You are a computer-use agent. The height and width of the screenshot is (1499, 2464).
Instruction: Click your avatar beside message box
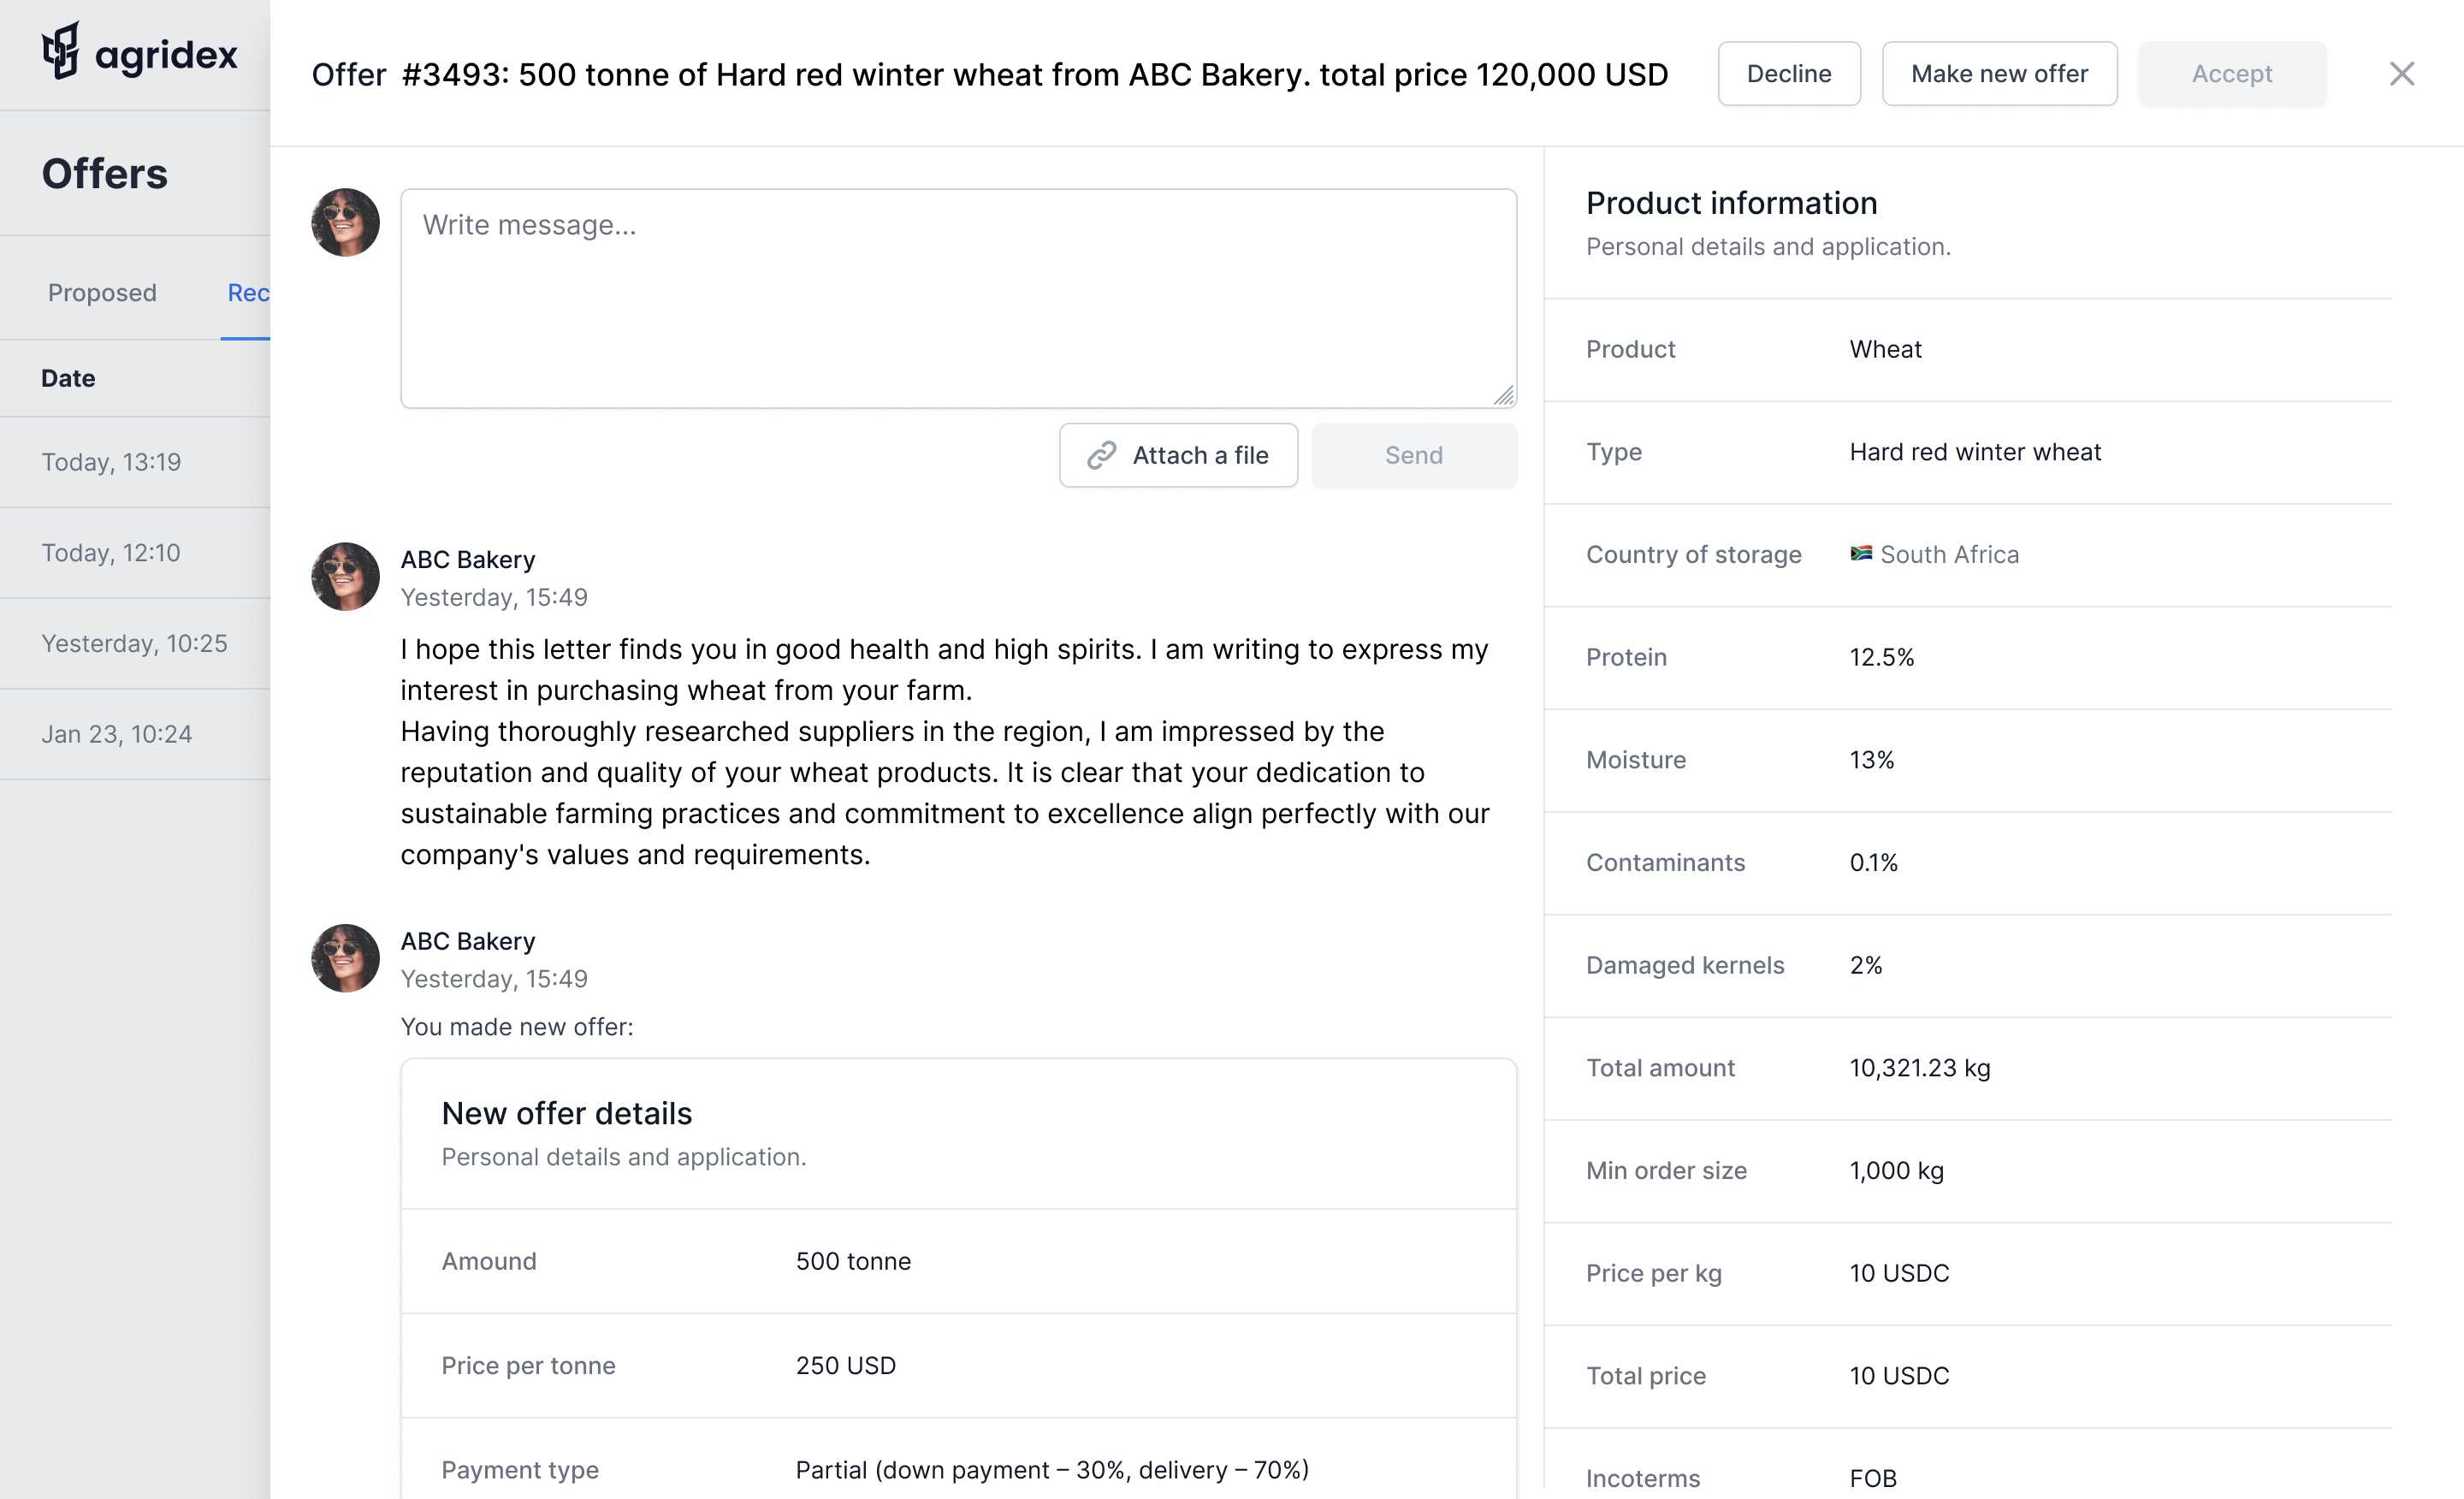(x=345, y=223)
